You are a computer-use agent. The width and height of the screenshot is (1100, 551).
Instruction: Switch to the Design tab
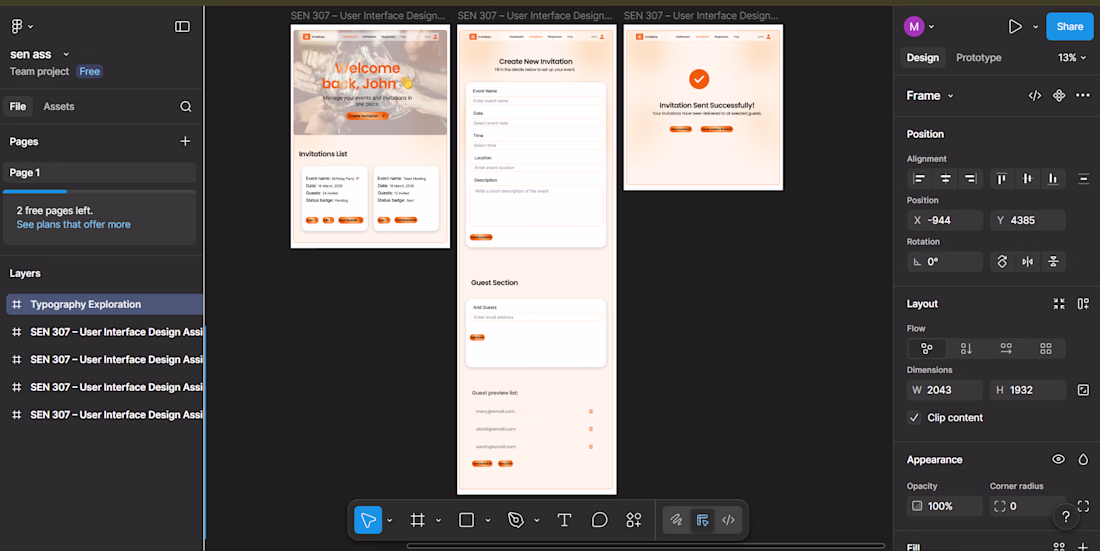[x=923, y=58]
